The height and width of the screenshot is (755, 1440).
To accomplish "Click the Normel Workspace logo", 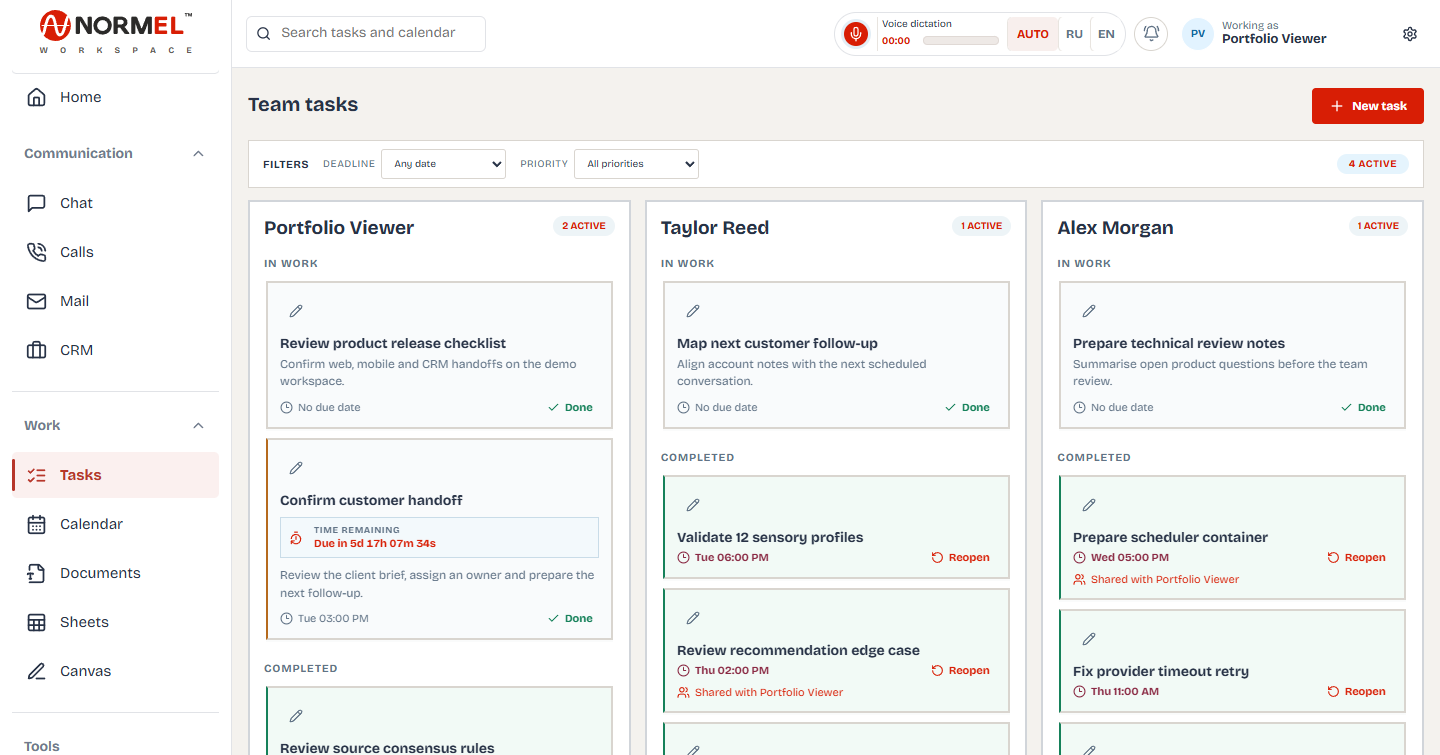I will point(116,33).
